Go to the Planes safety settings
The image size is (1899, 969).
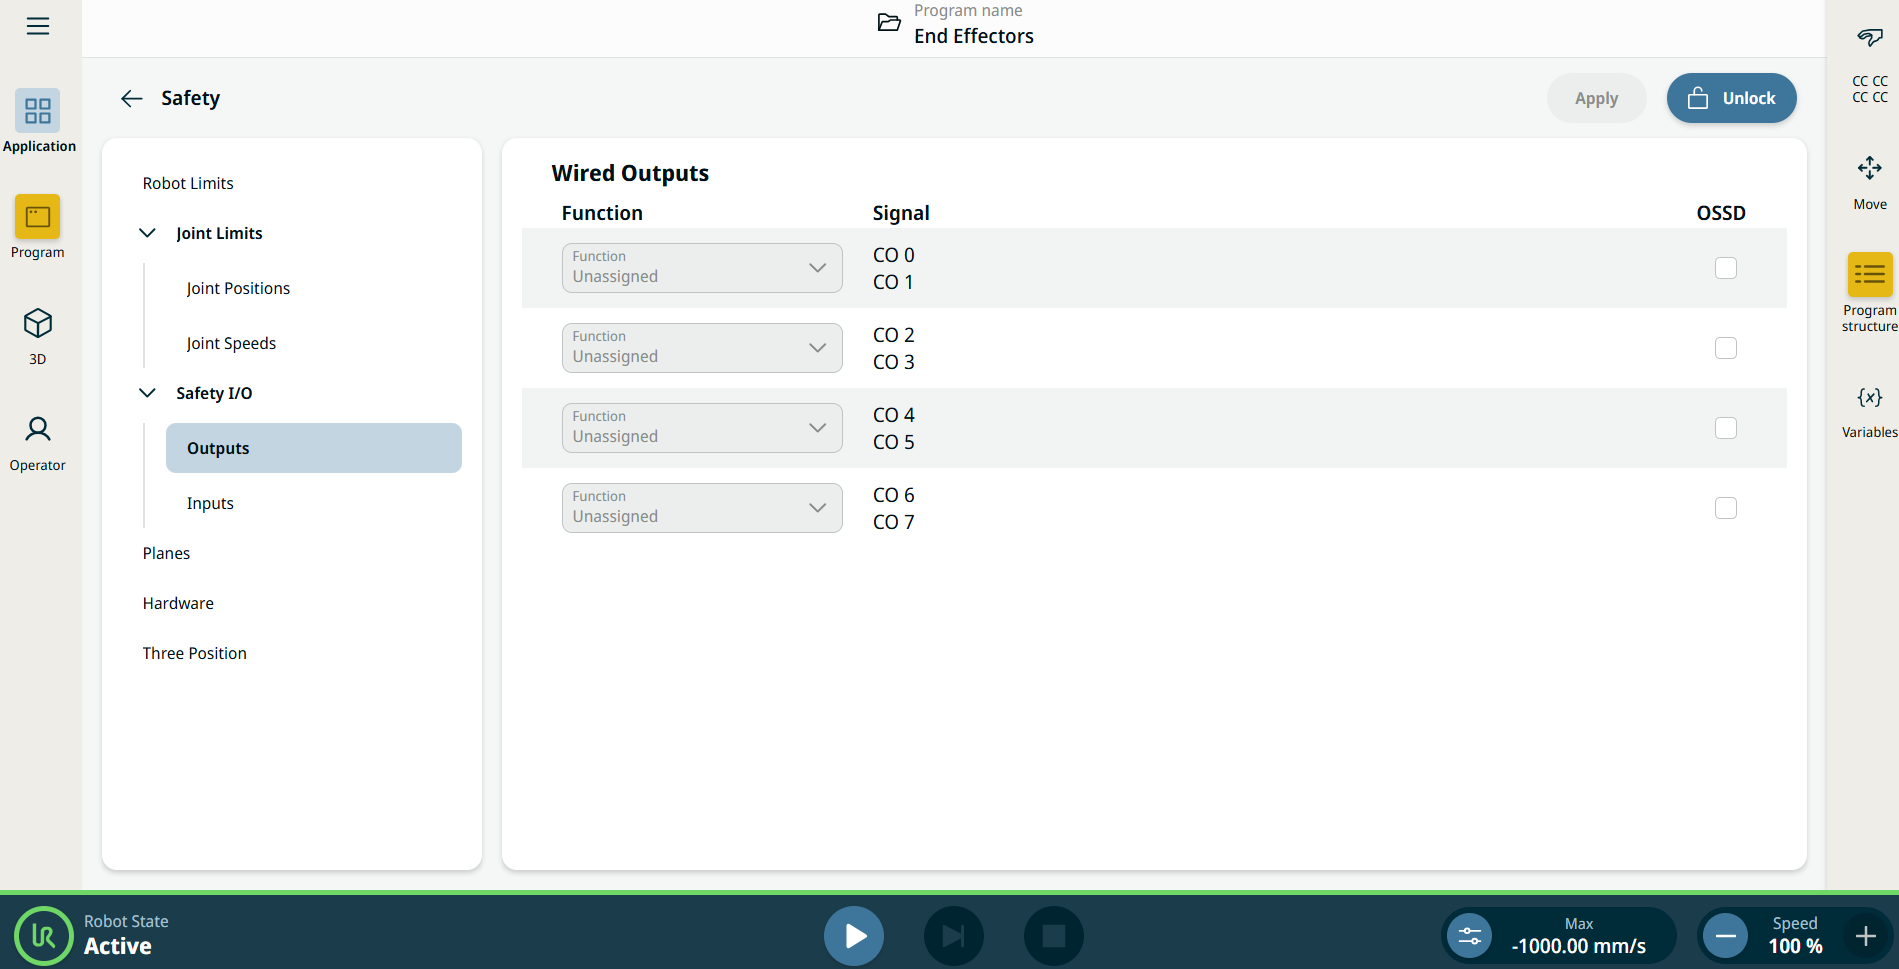pyautogui.click(x=166, y=553)
